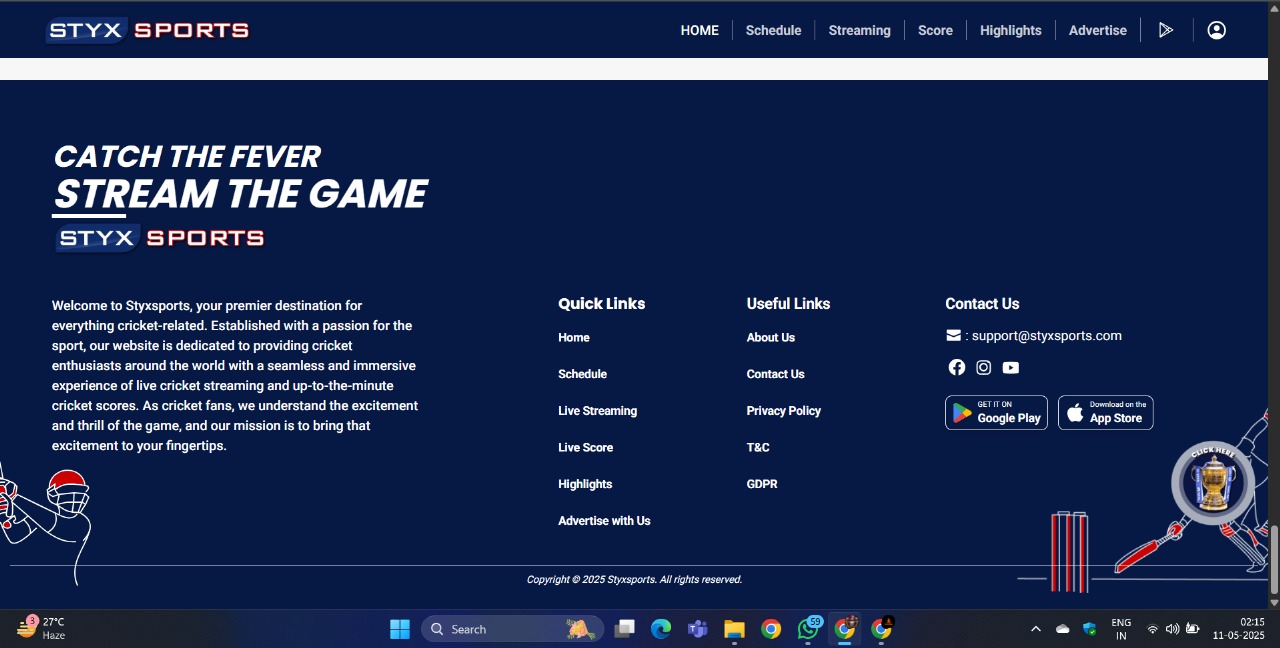Open the Instagram social icon

pos(984,367)
